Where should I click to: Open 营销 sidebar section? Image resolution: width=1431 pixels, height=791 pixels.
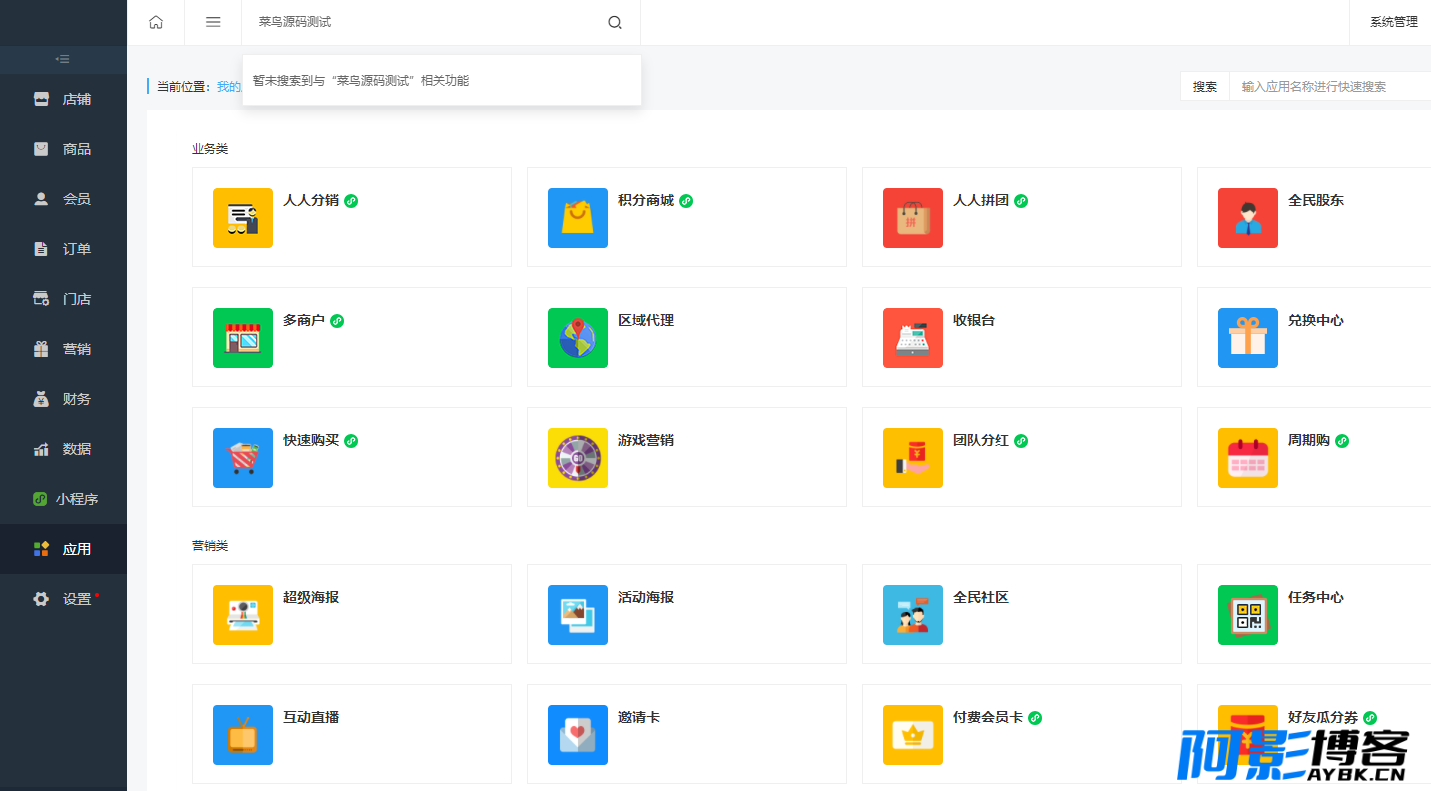[63, 349]
